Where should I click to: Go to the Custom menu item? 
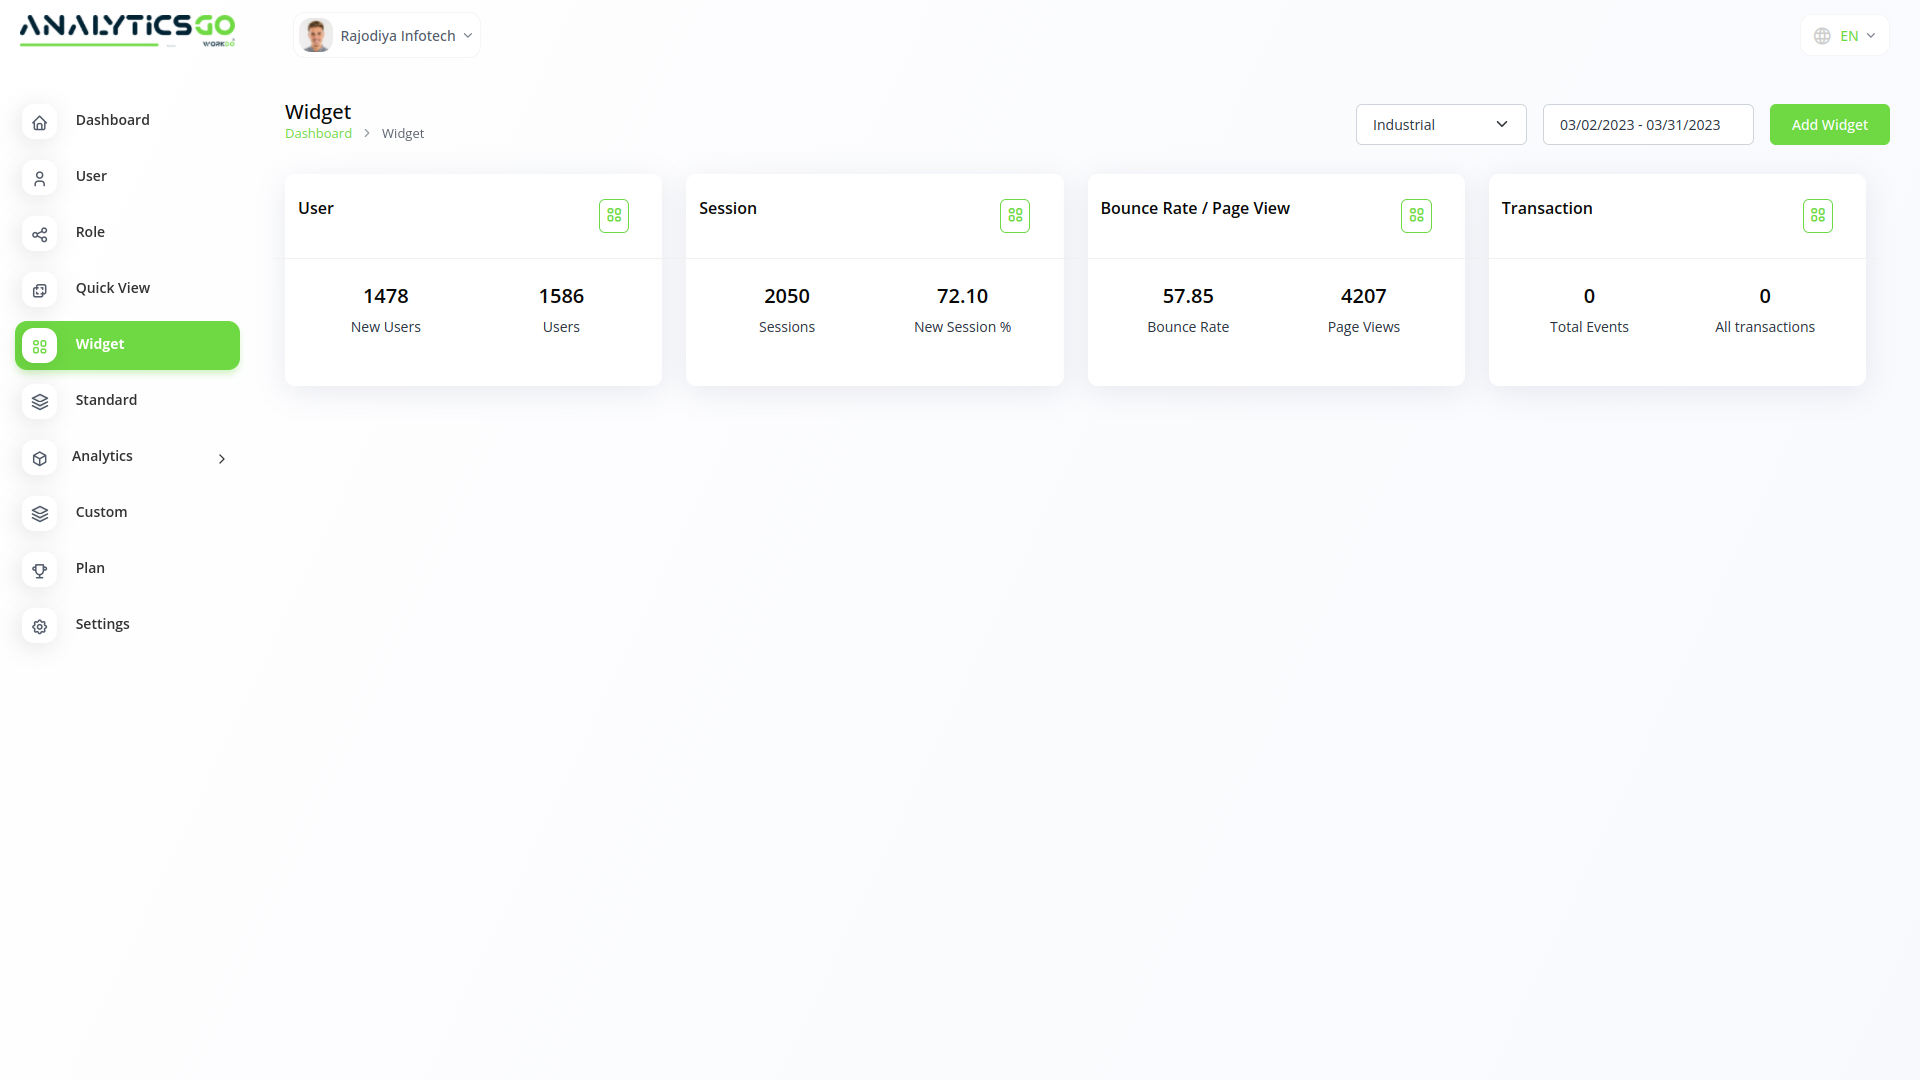pyautogui.click(x=101, y=512)
